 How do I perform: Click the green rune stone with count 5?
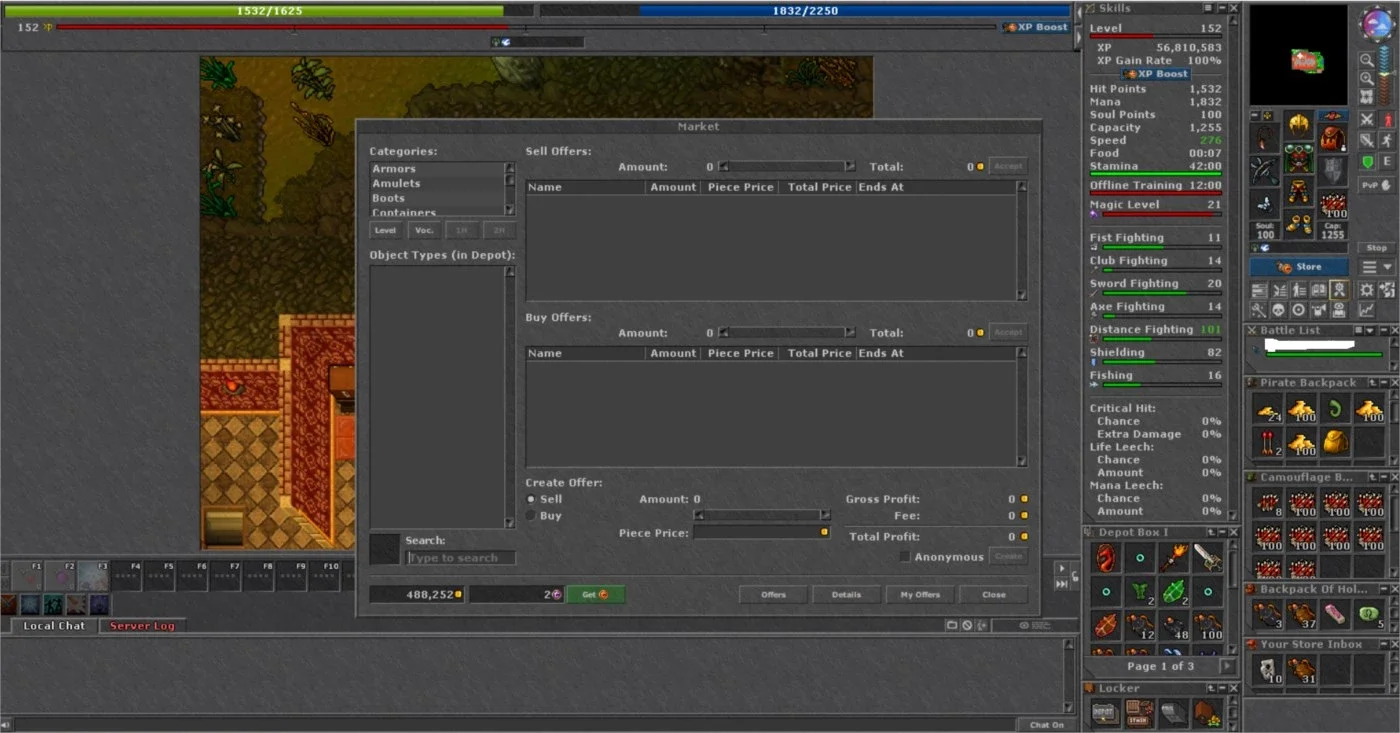[x=1369, y=614]
